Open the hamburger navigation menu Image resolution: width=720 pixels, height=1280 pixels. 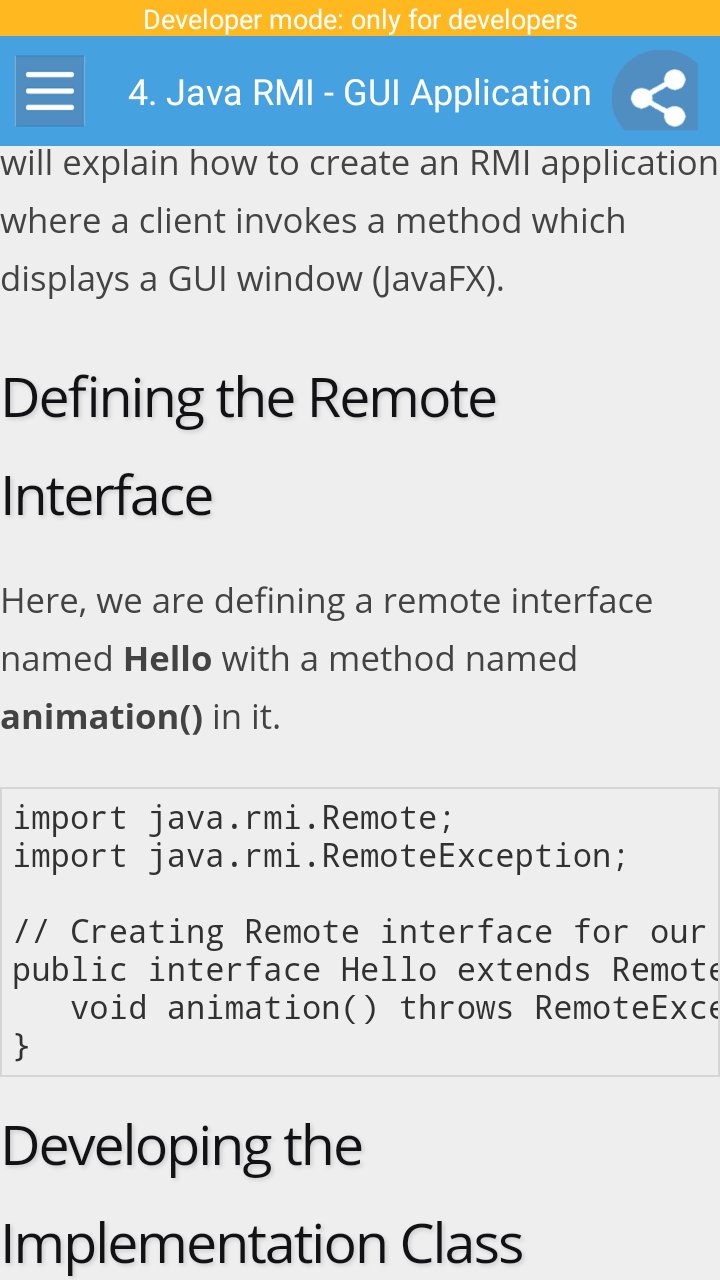click(50, 91)
